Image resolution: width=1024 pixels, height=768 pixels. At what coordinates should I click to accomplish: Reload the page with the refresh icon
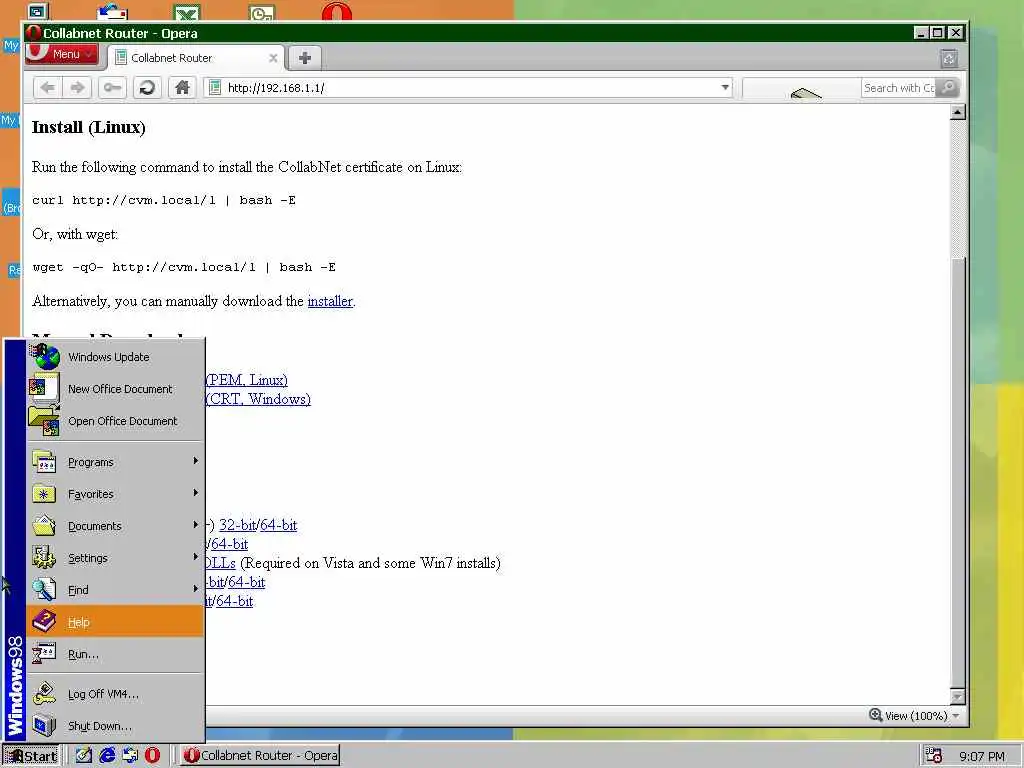148,88
